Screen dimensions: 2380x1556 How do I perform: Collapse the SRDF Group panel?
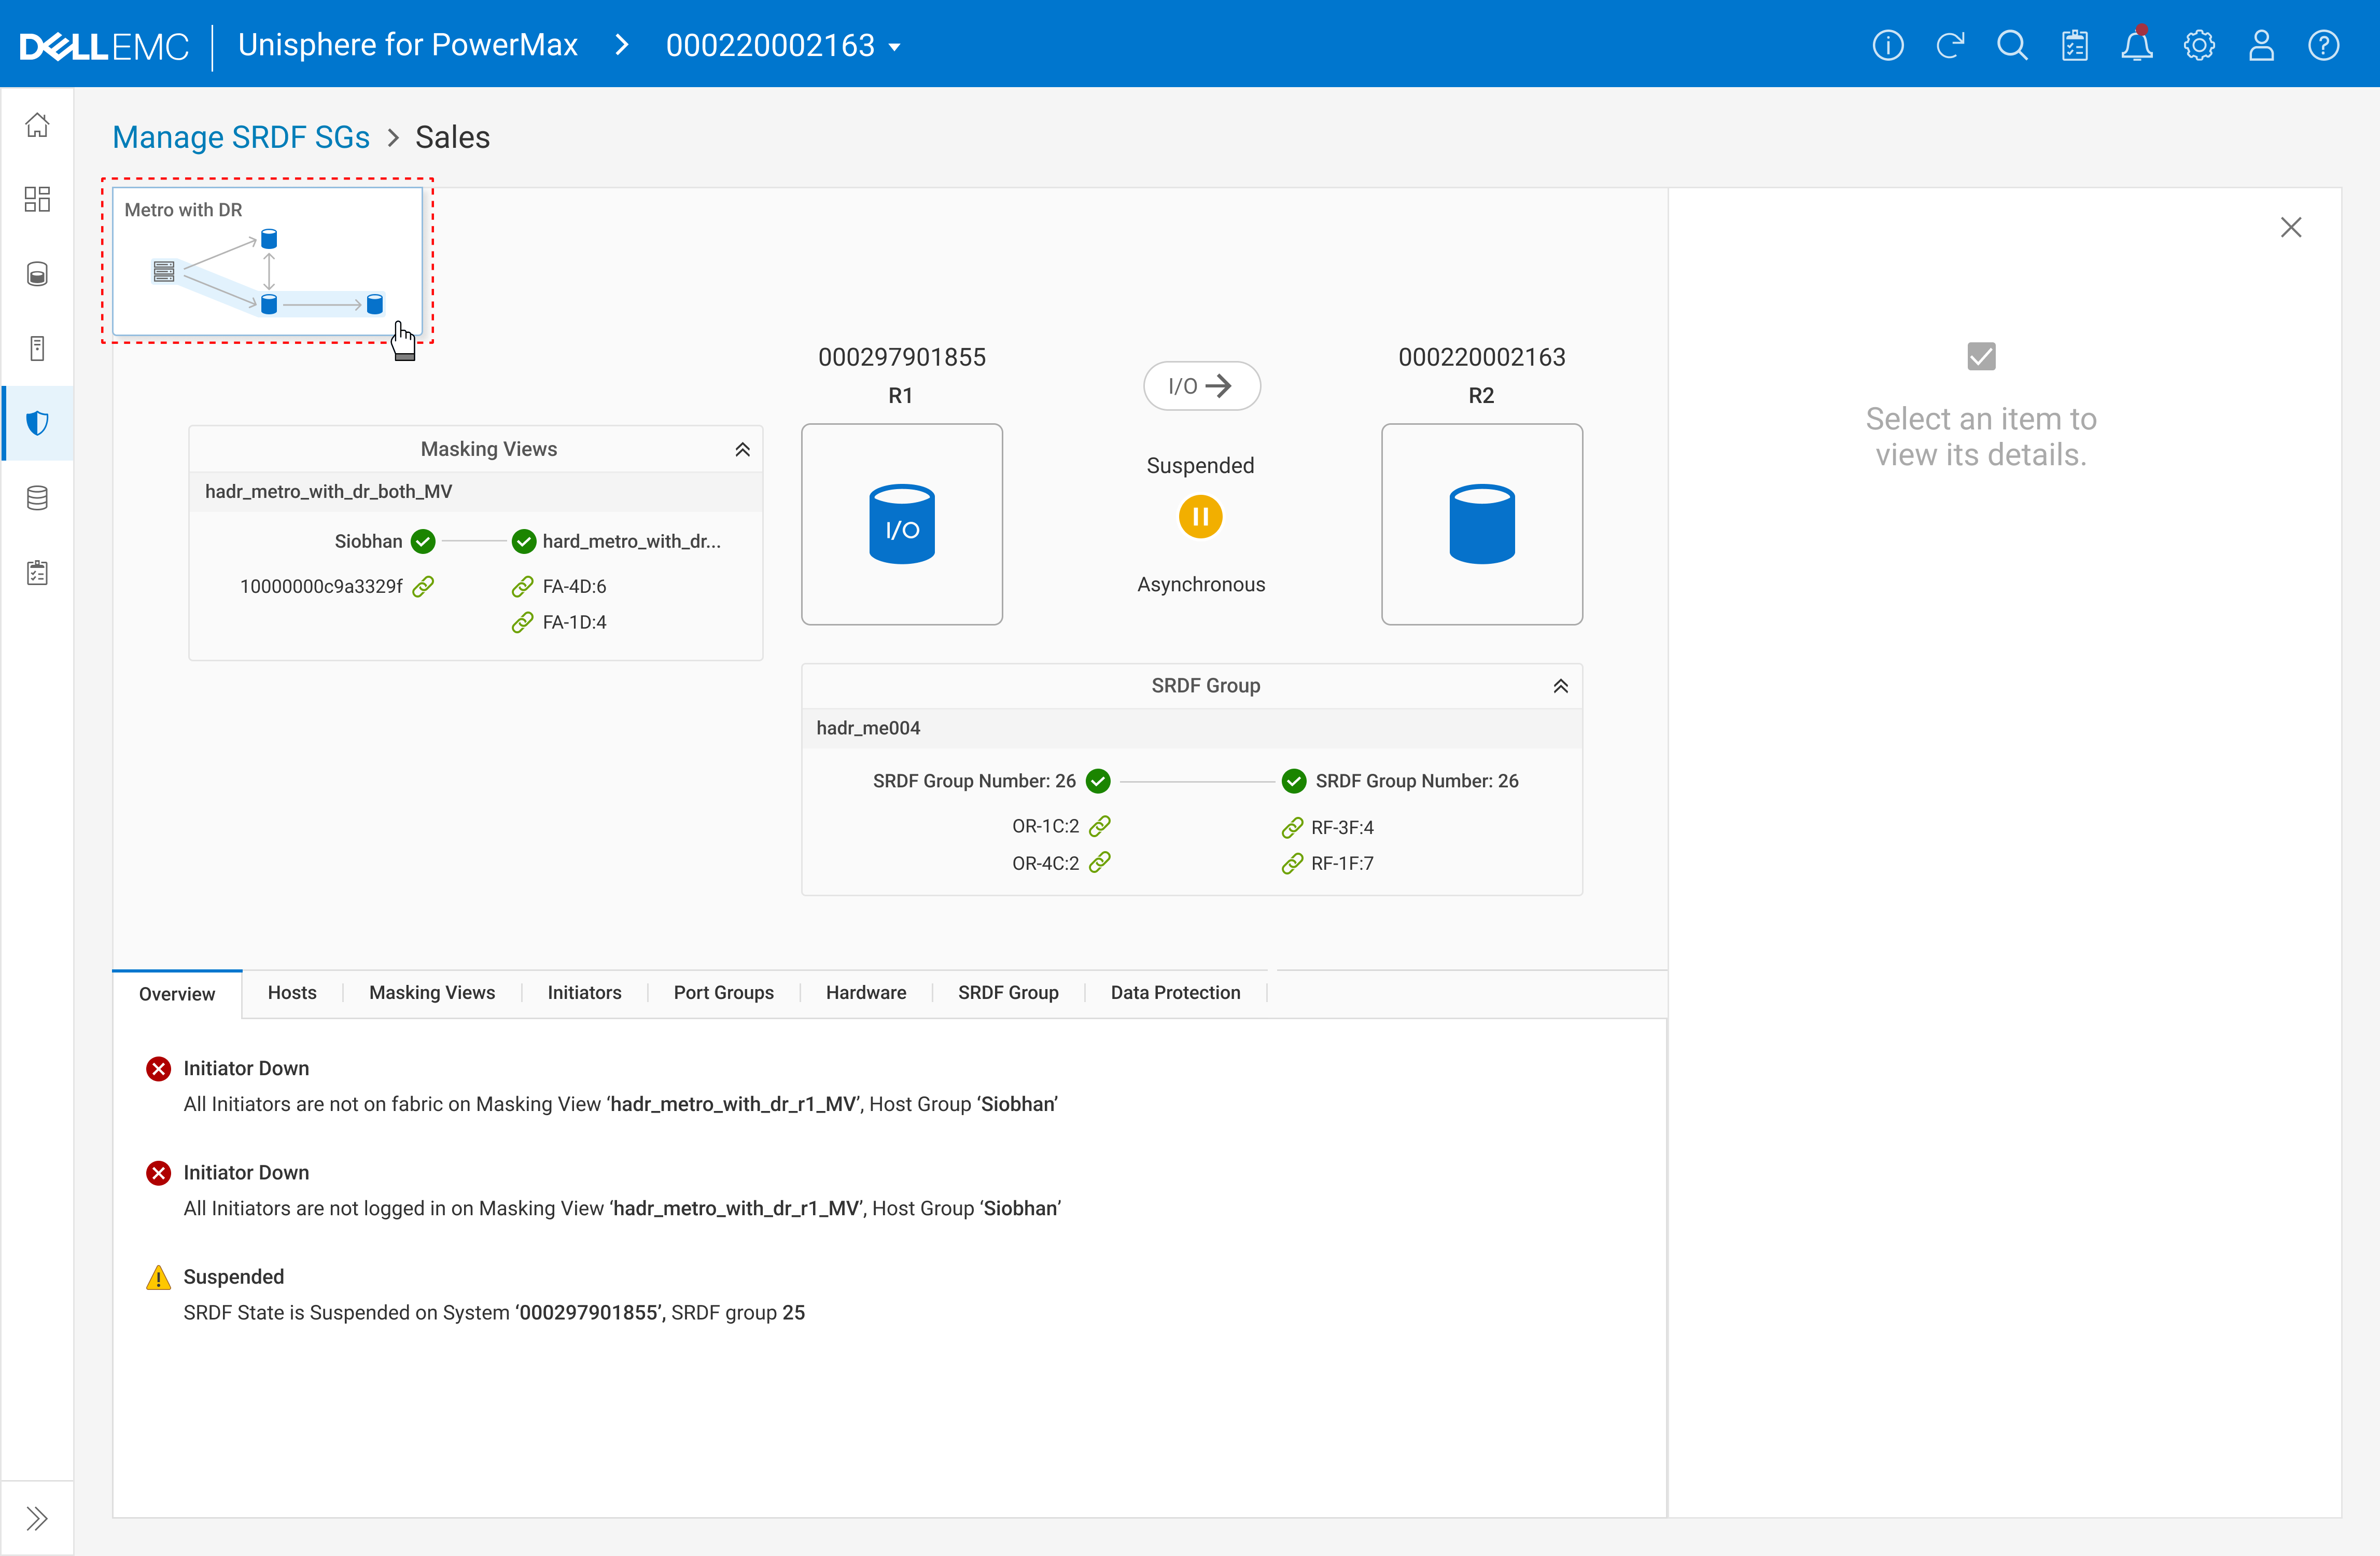point(1560,686)
